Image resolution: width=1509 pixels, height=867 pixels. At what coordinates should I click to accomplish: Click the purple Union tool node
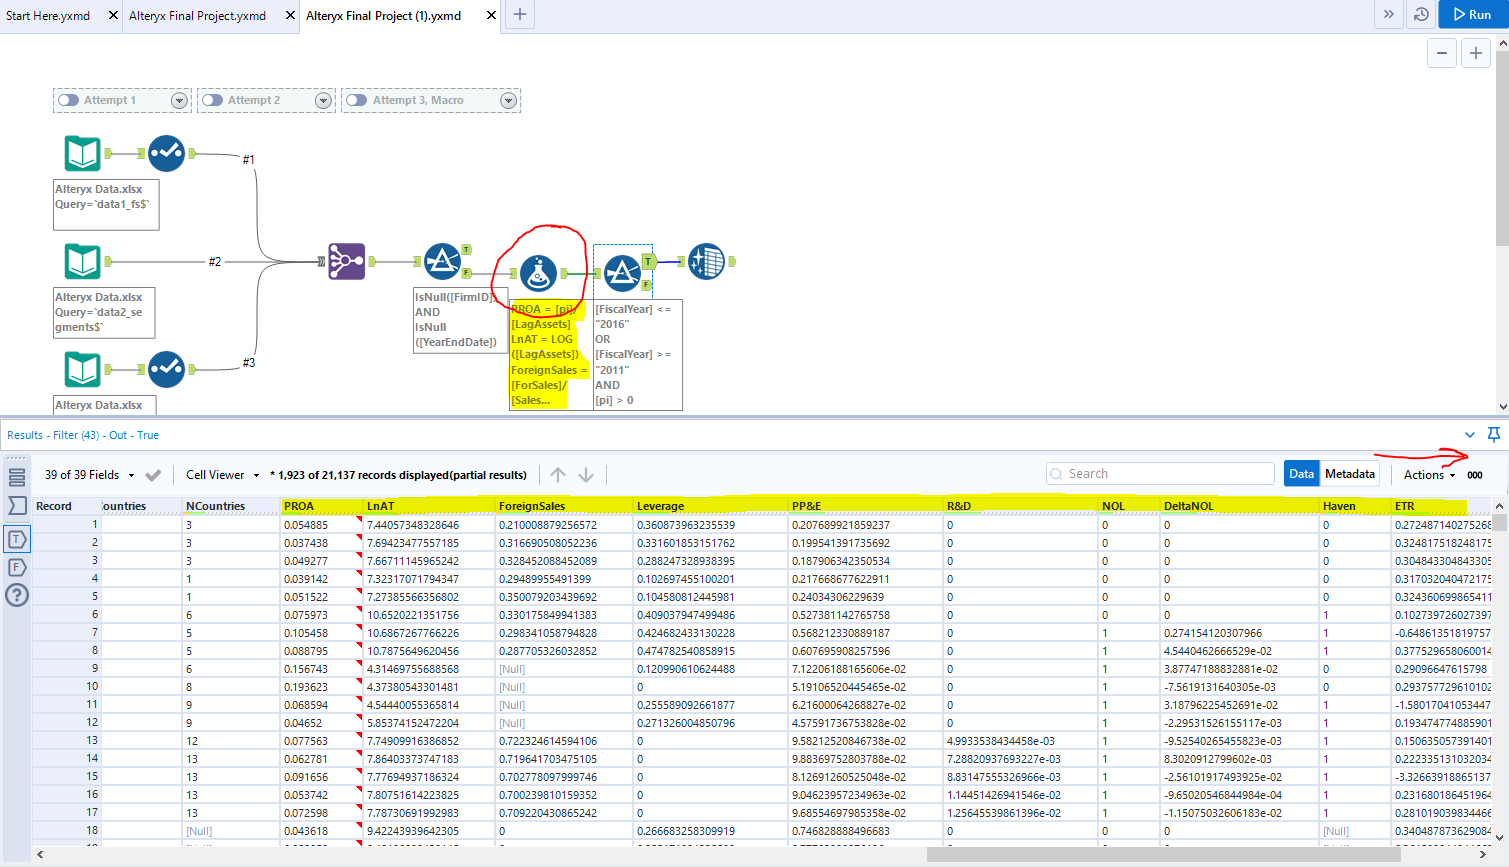[x=347, y=262]
